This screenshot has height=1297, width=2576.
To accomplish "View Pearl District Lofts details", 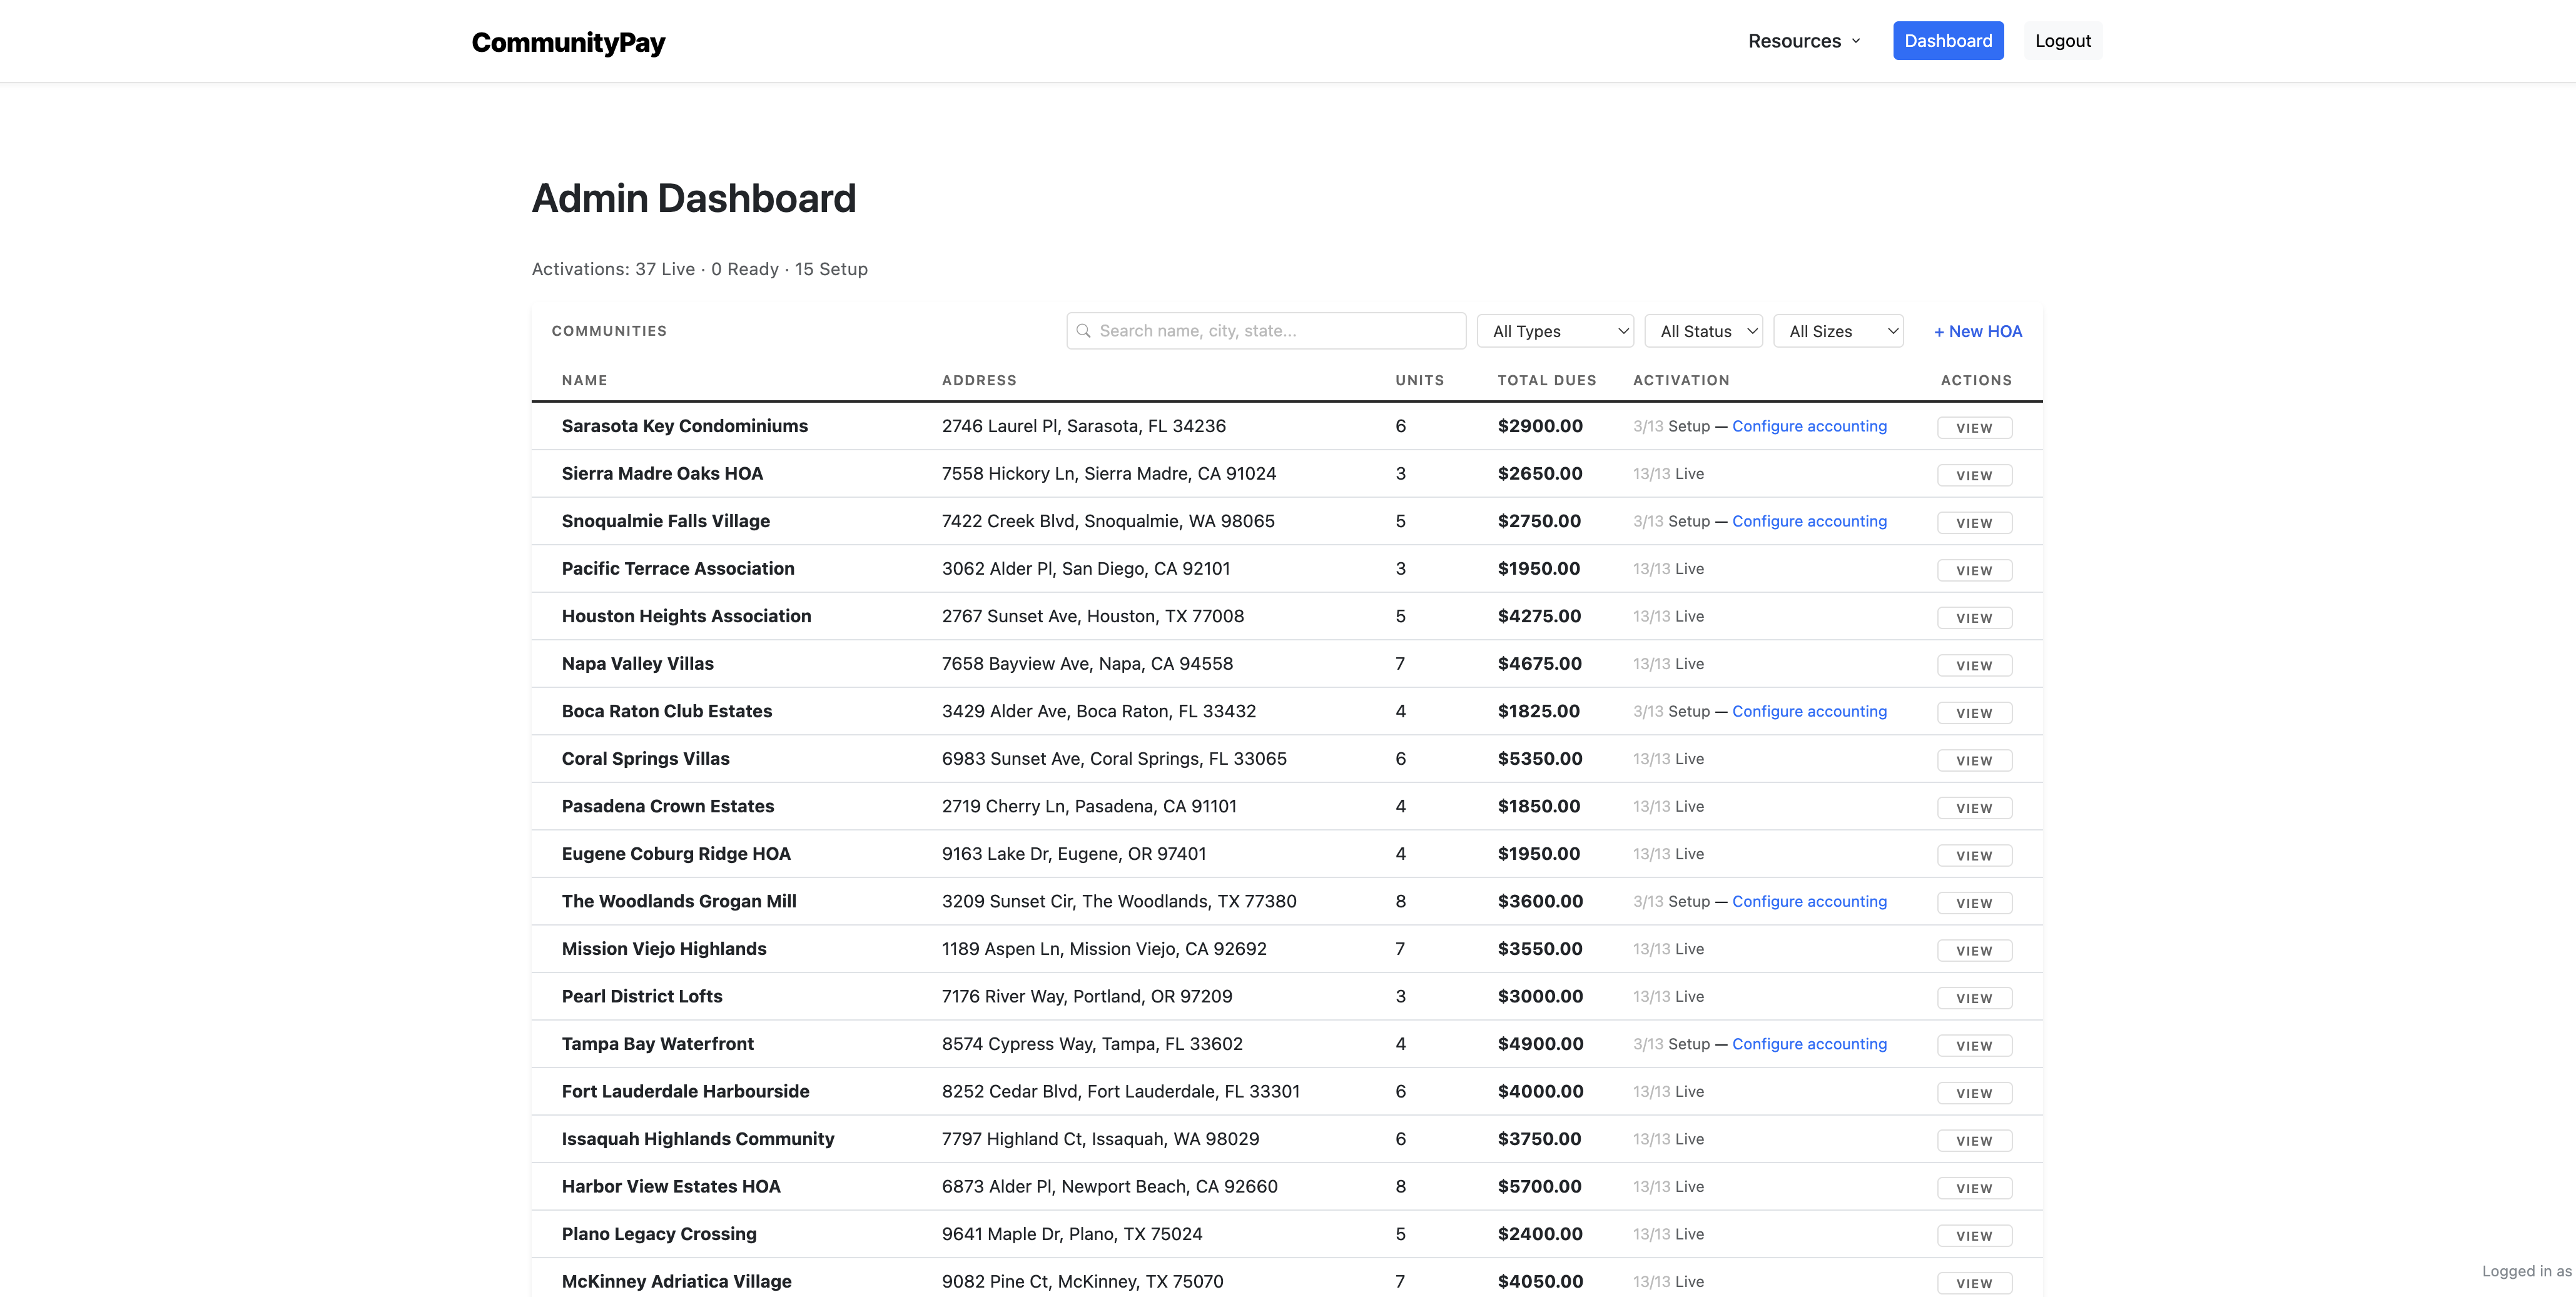I will click(x=1974, y=997).
